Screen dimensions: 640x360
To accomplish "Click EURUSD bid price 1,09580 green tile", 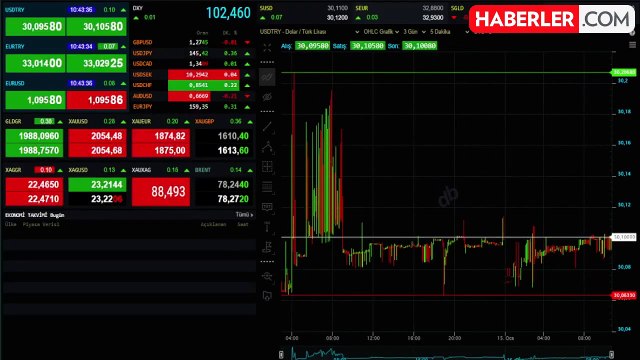I will (35, 100).
